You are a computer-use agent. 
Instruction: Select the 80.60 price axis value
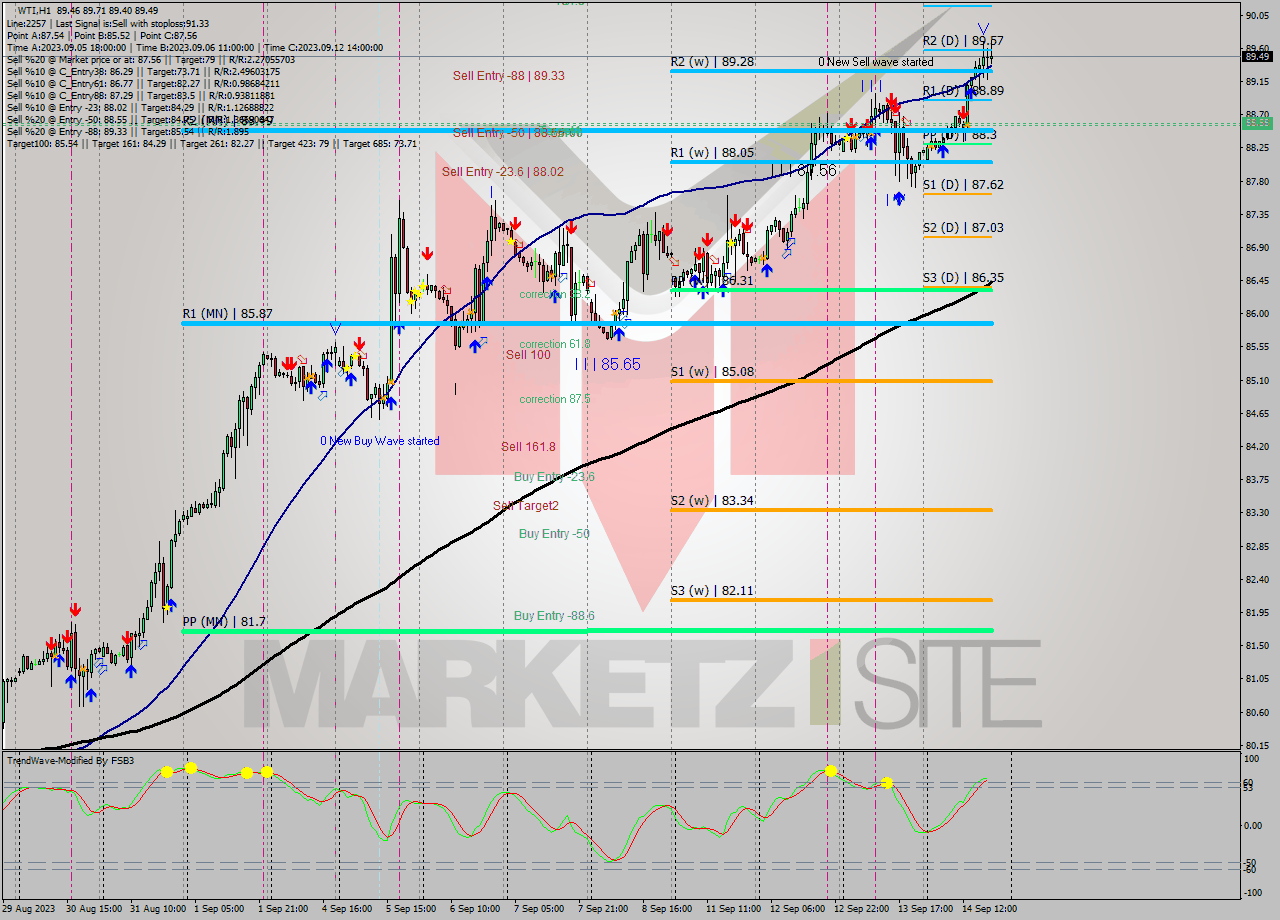click(x=1257, y=712)
